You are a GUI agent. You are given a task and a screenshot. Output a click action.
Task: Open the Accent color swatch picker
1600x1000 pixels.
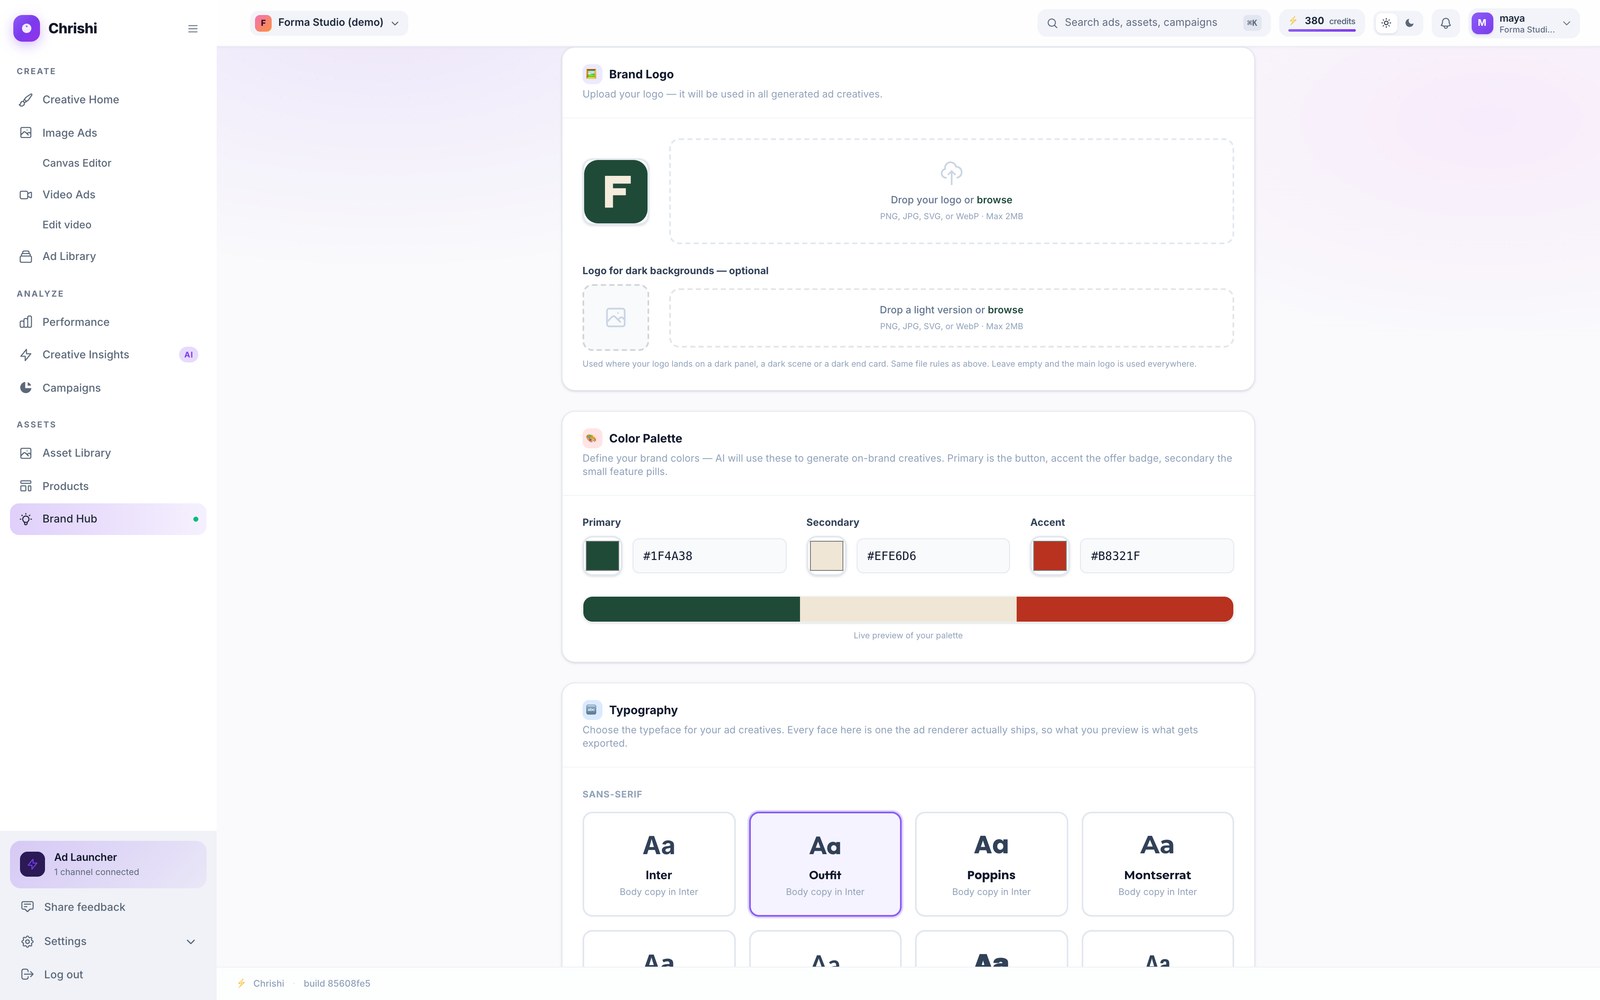point(1050,556)
